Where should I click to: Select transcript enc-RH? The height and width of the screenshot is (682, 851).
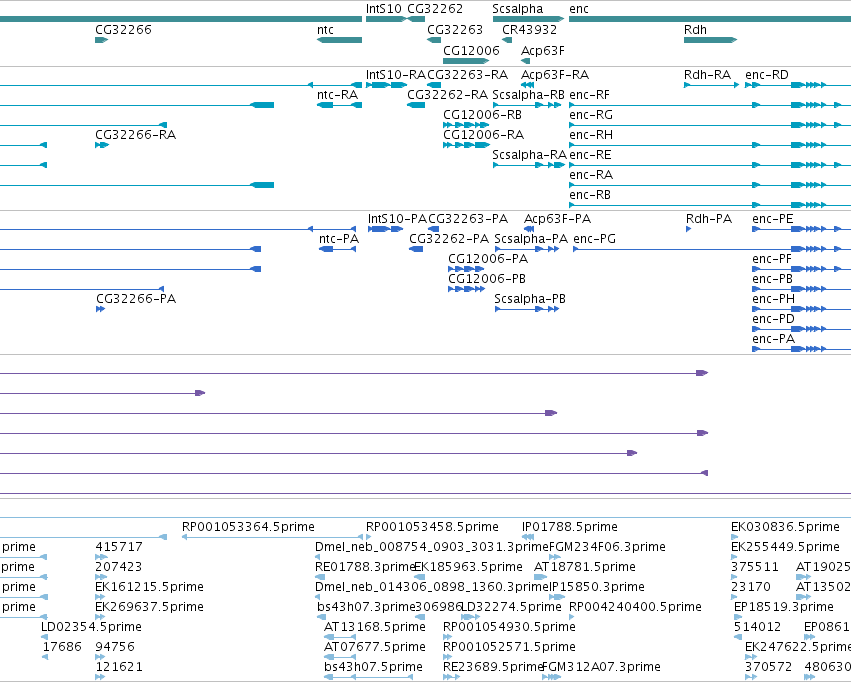click(x=710, y=145)
